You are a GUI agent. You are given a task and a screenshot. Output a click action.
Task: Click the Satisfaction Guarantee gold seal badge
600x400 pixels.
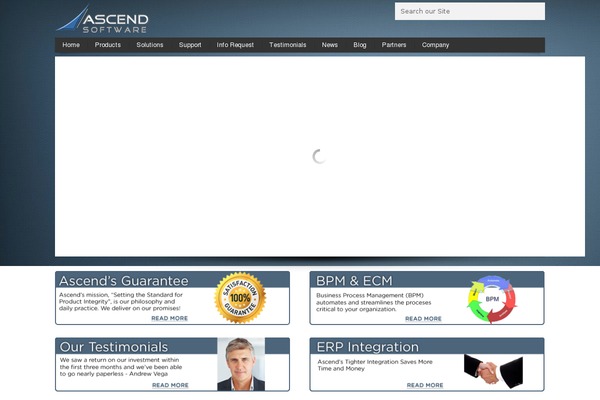(240, 298)
